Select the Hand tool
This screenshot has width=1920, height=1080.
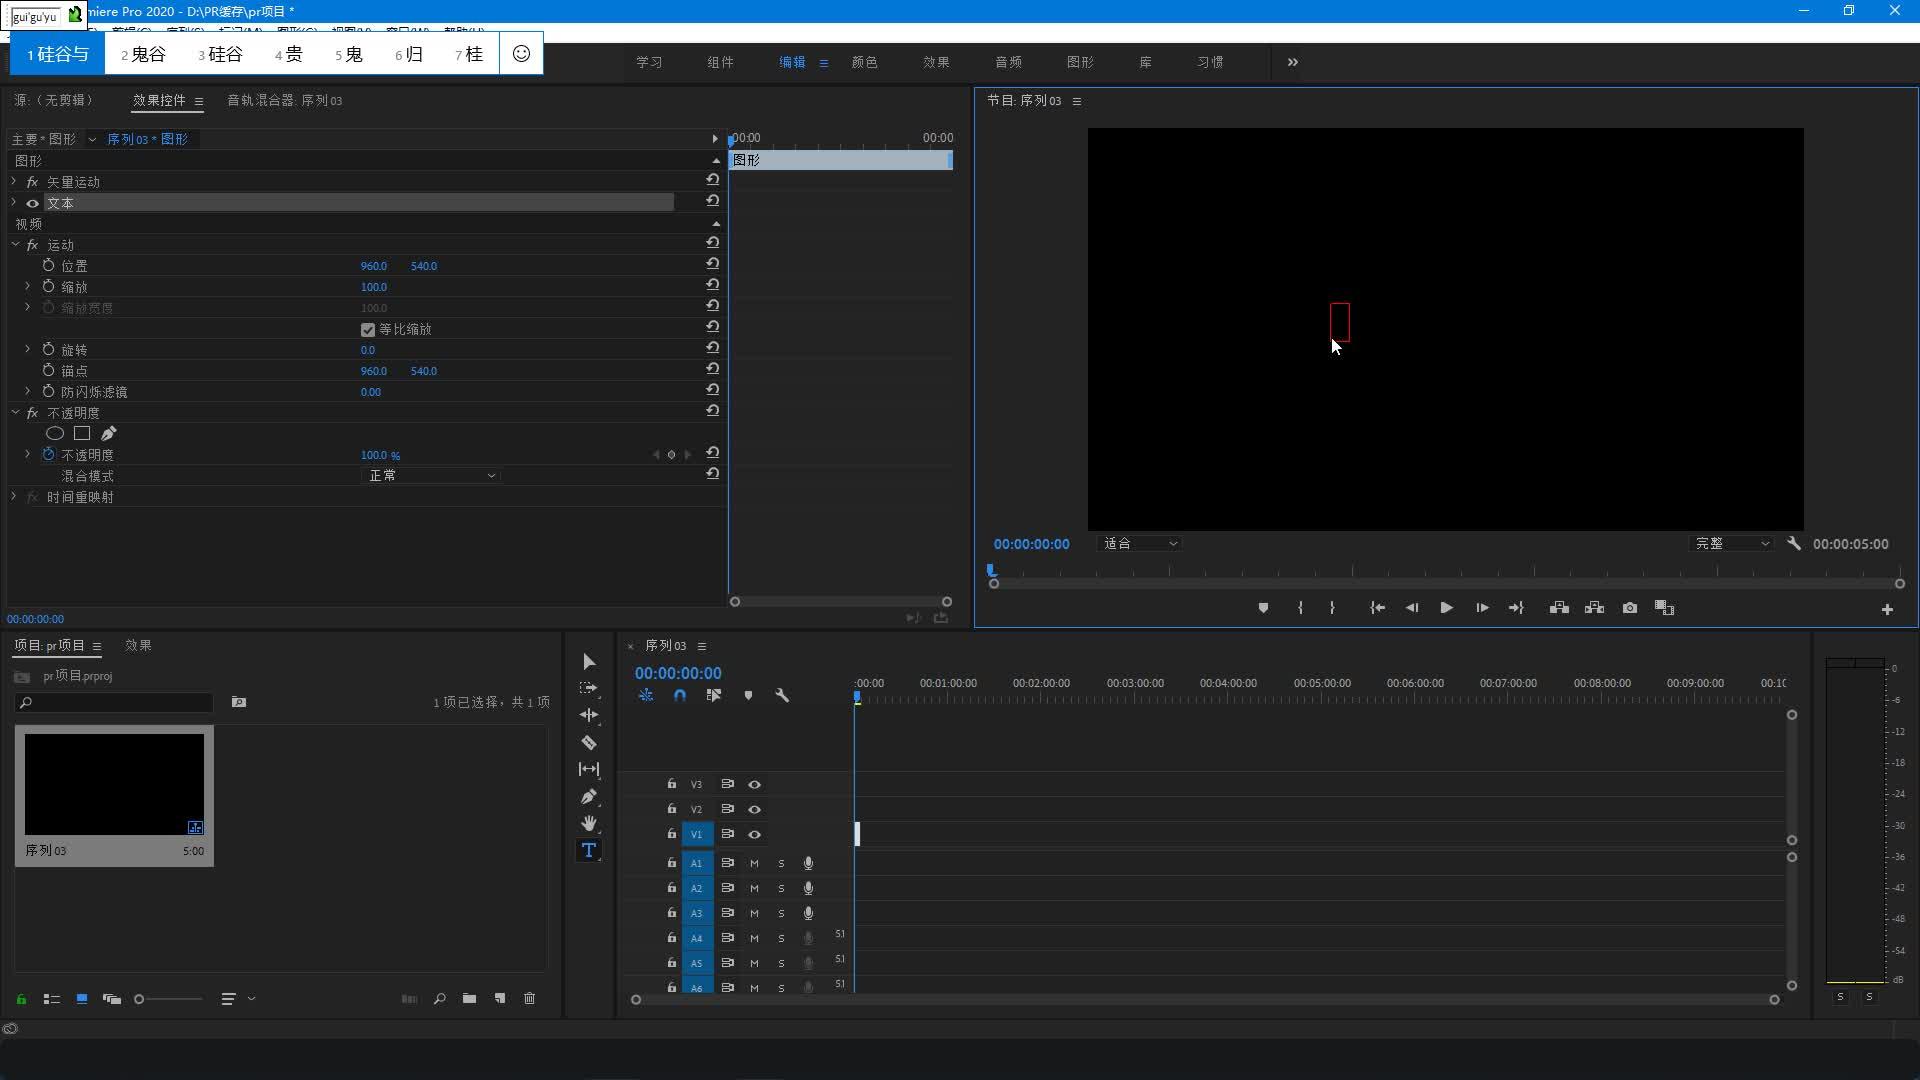589,823
